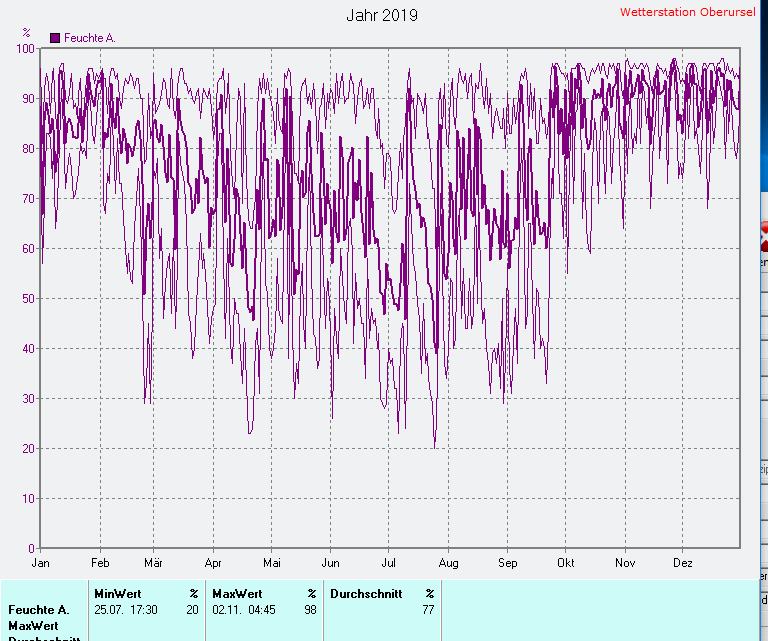Screen dimensions: 768x641
Task: Click the 'Feuchte A.' row label in the table
Action: (39, 610)
